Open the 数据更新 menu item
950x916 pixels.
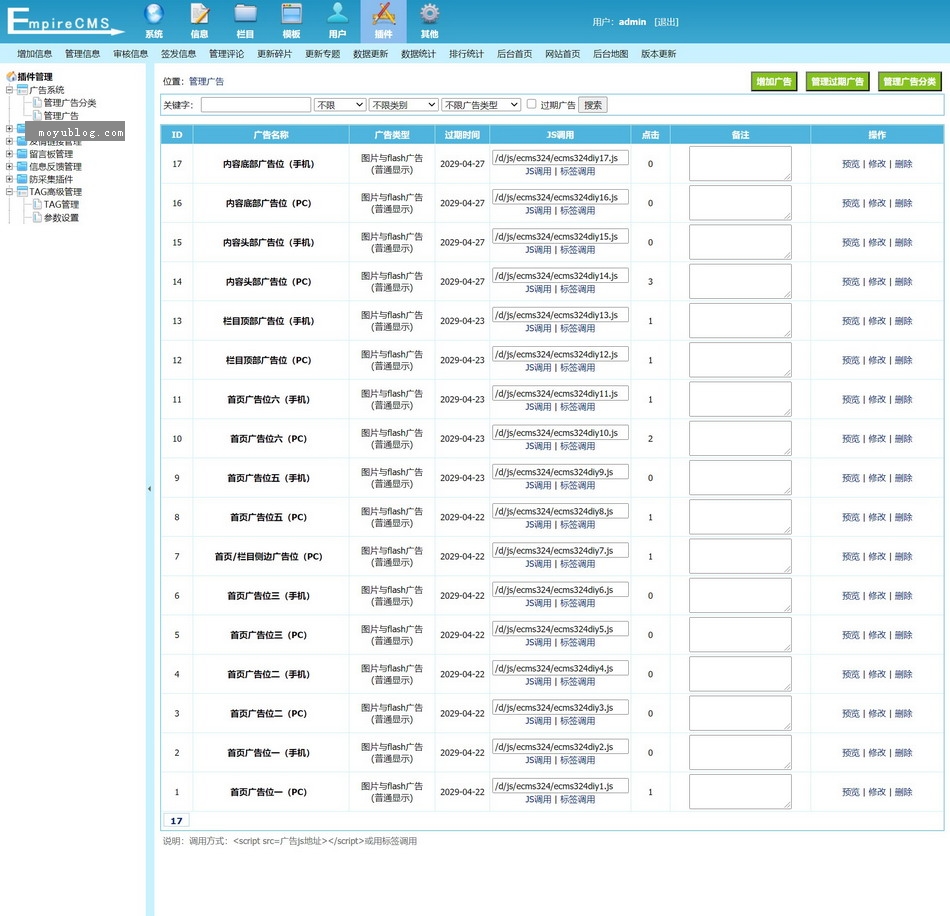[x=370, y=54]
